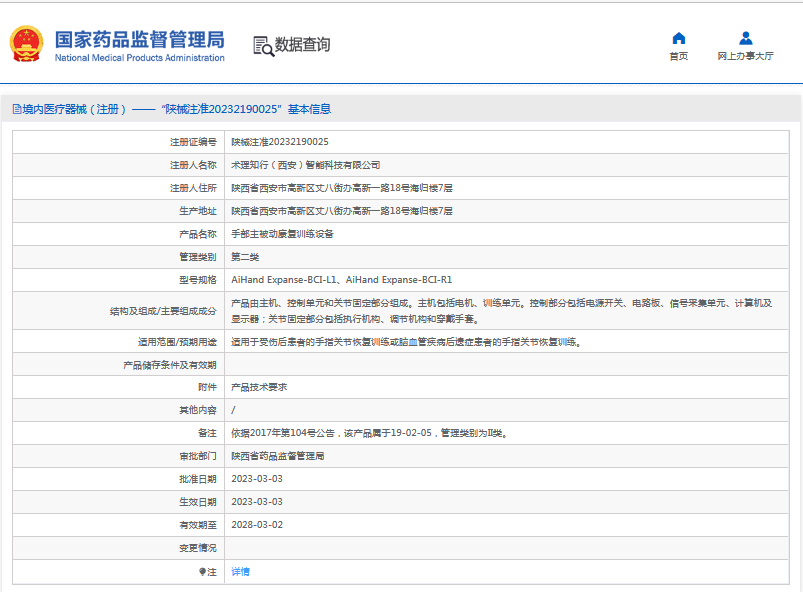
Task: Click the 其他内容 row label
Action: [198, 410]
